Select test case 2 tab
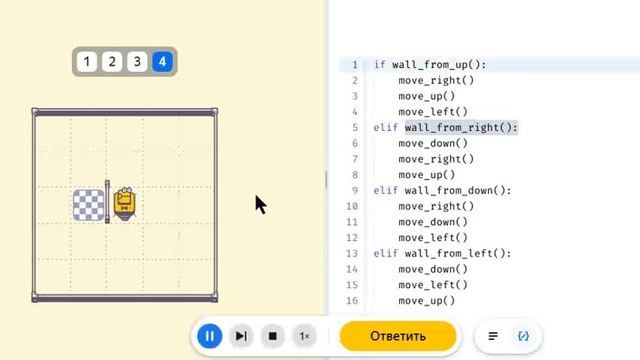 [112, 62]
